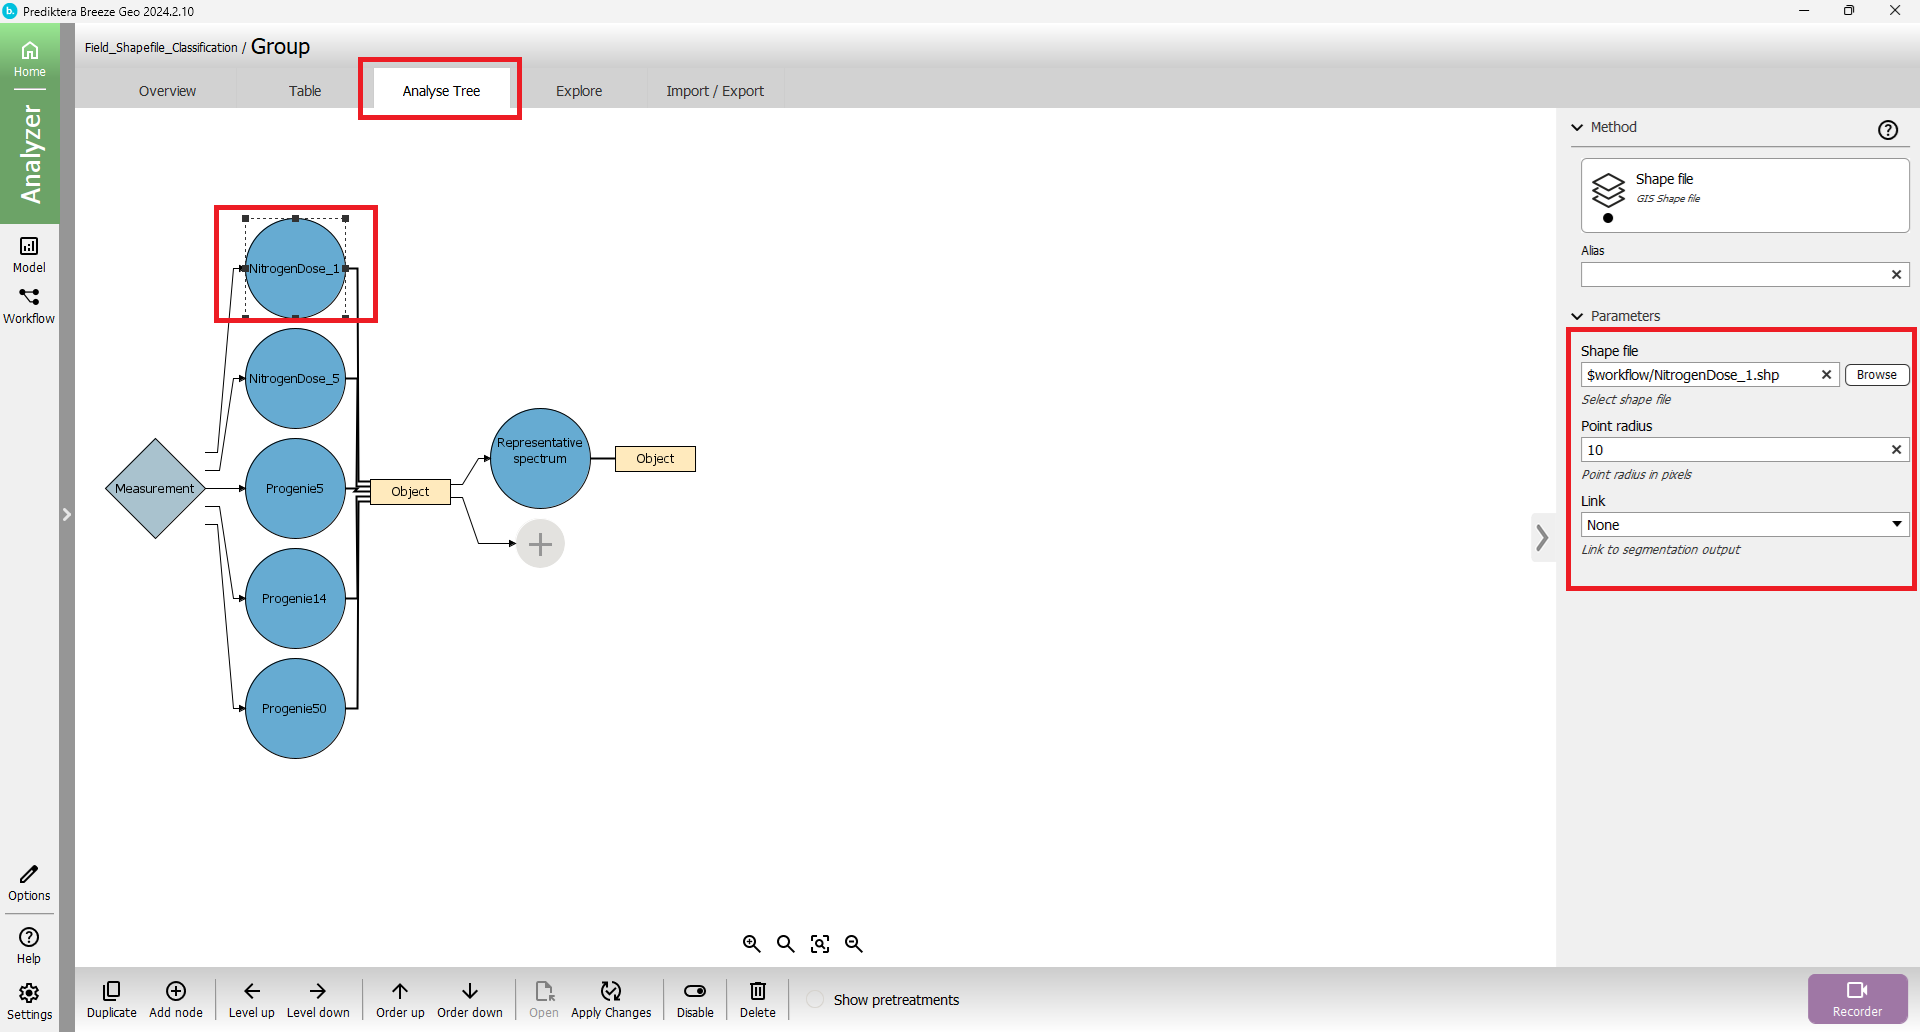Click the Level down arrow

(318, 991)
